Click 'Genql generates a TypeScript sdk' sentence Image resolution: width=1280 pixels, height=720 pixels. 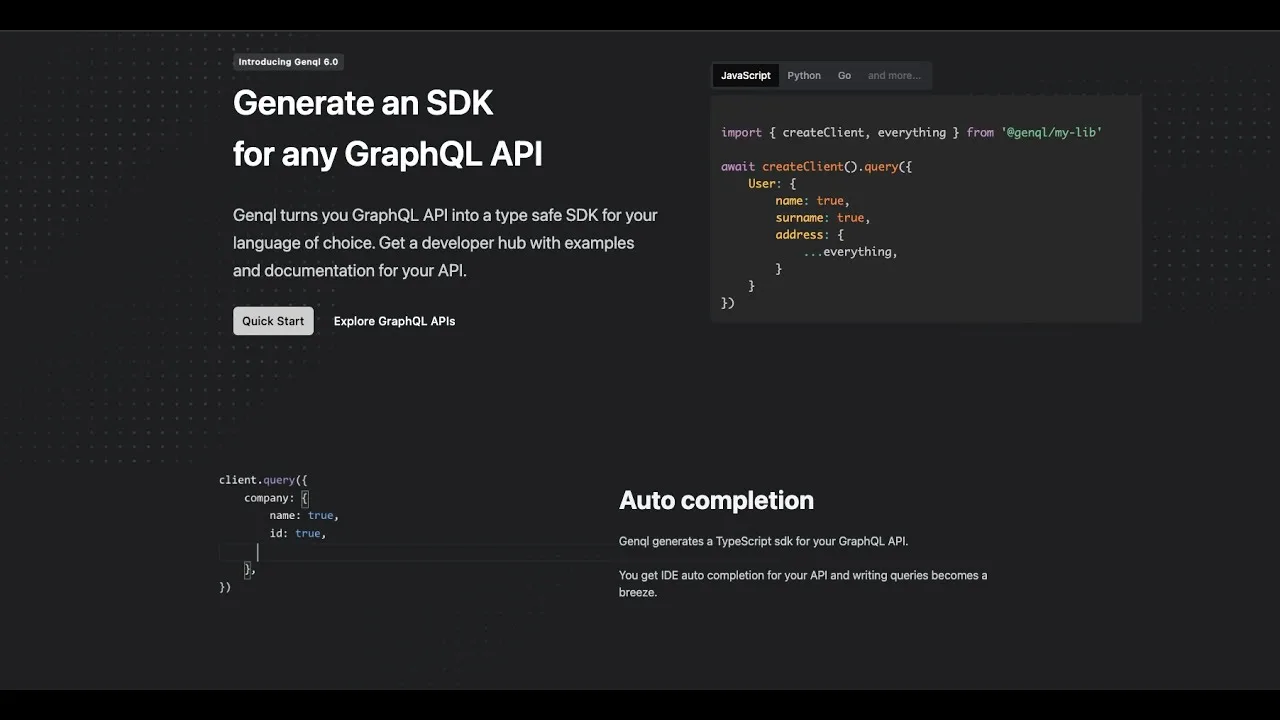click(x=763, y=541)
